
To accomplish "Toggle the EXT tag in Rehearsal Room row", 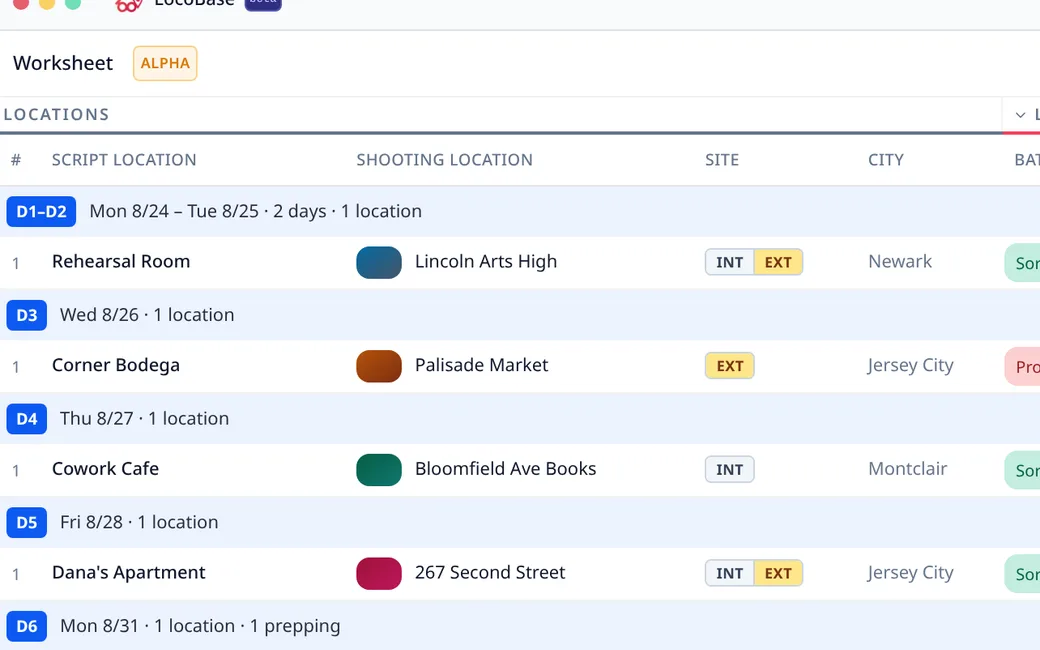I will [778, 262].
